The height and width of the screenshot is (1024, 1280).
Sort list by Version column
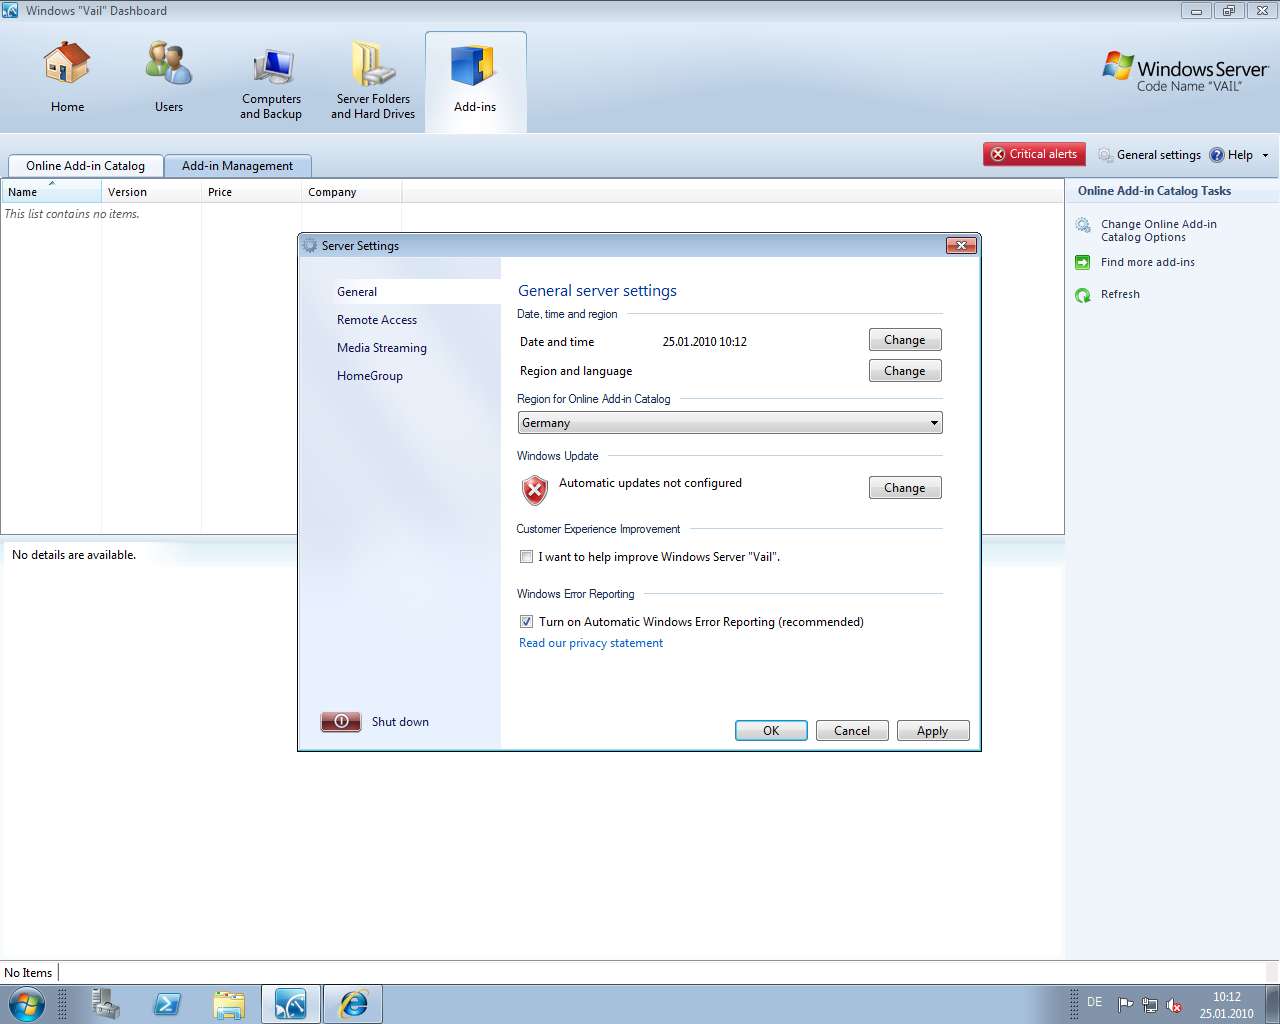click(x=151, y=192)
